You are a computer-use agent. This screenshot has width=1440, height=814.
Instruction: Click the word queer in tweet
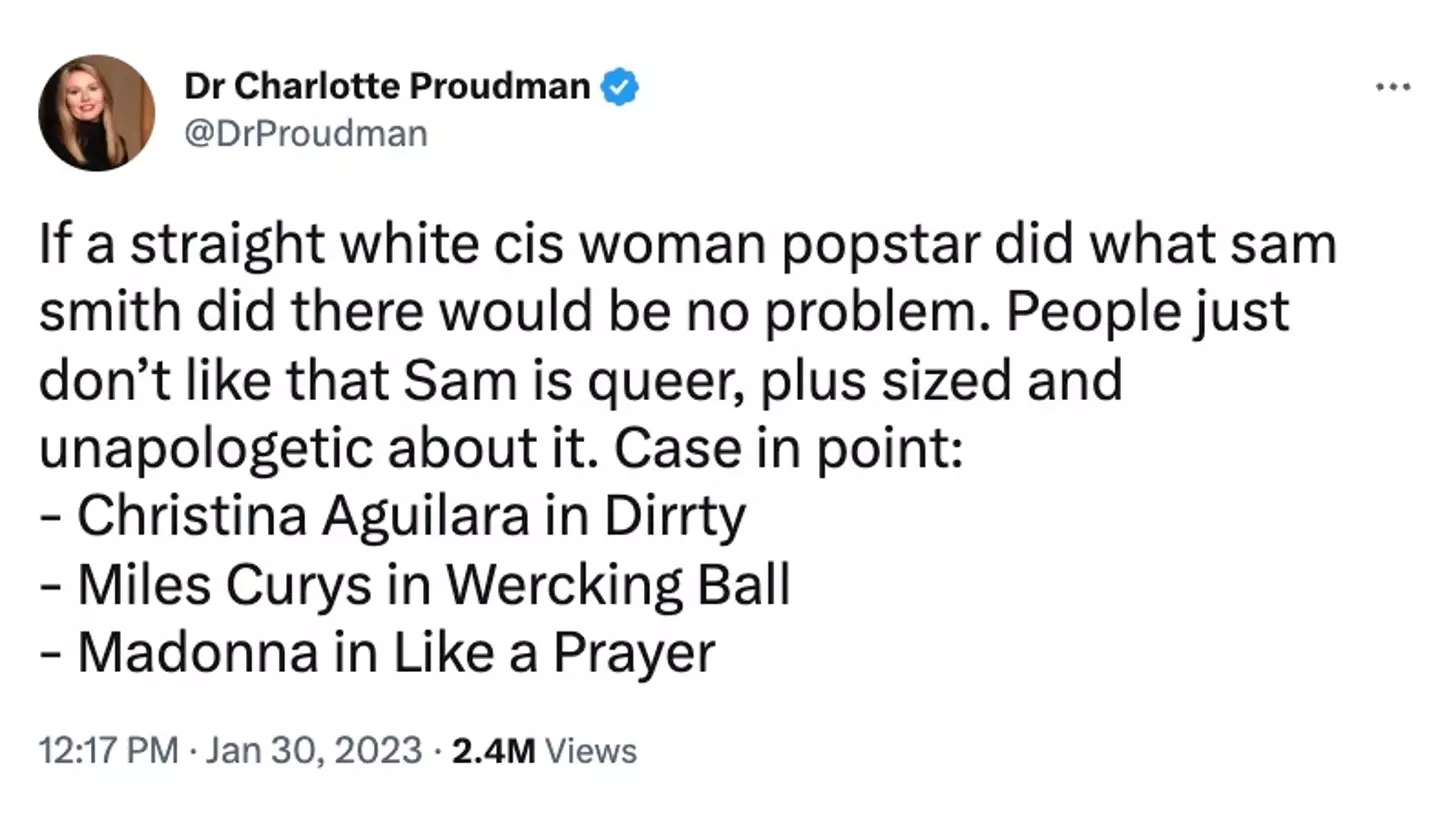[679, 382]
